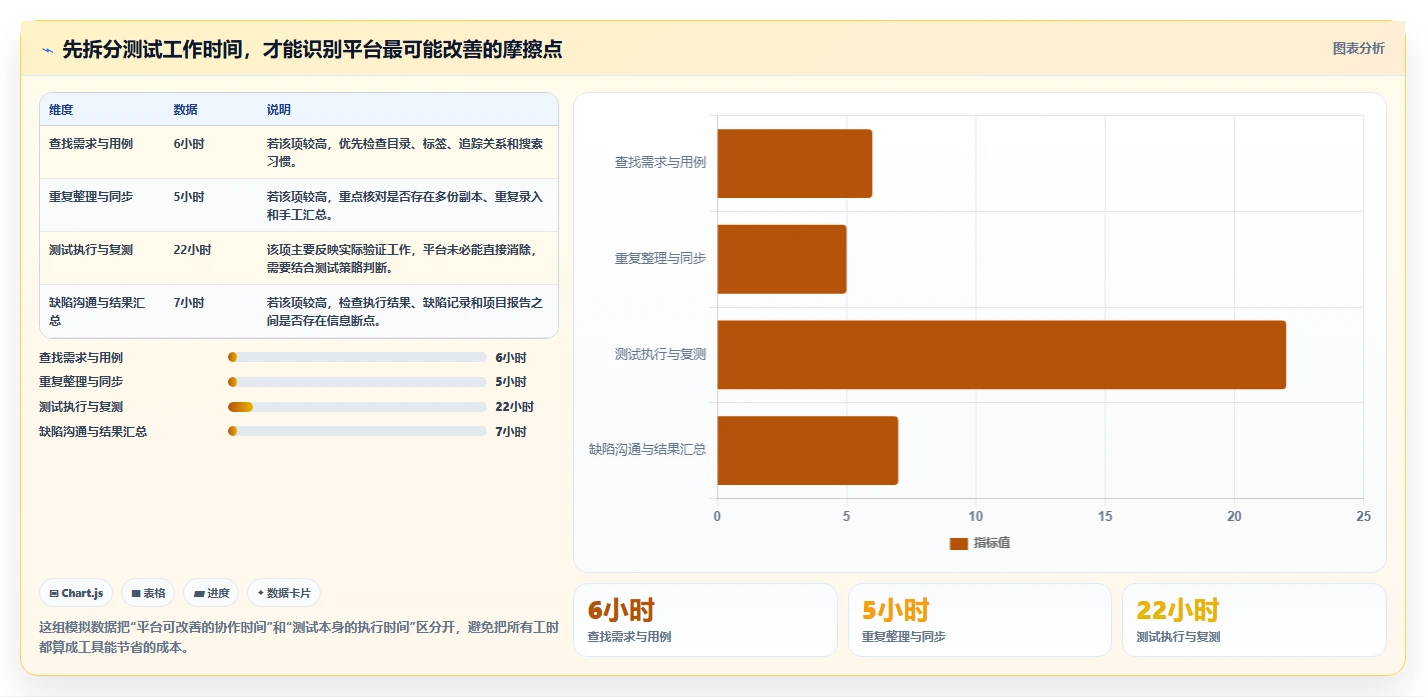Image resolution: width=1426 pixels, height=697 pixels.
Task: Click 缺陷沟通与结果汇总 in the table
Action: (97, 311)
